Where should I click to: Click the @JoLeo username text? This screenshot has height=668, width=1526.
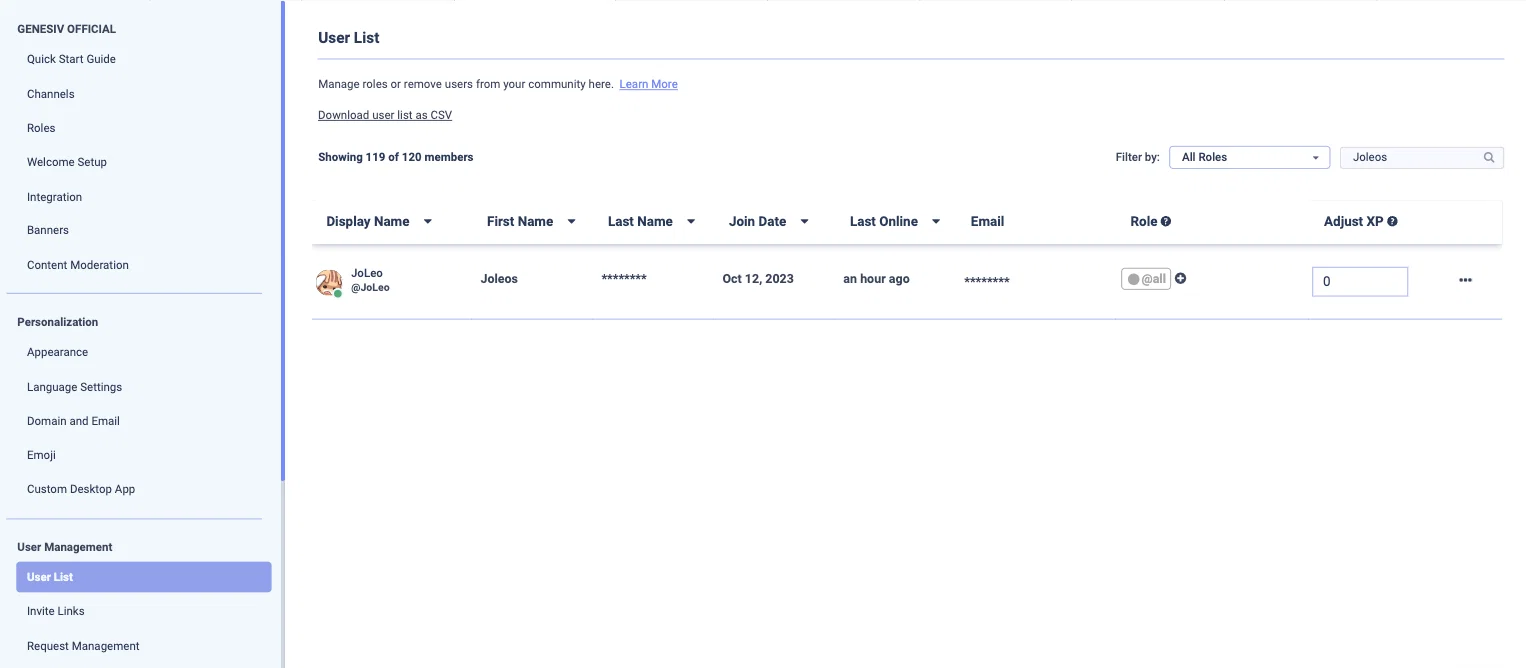(370, 288)
